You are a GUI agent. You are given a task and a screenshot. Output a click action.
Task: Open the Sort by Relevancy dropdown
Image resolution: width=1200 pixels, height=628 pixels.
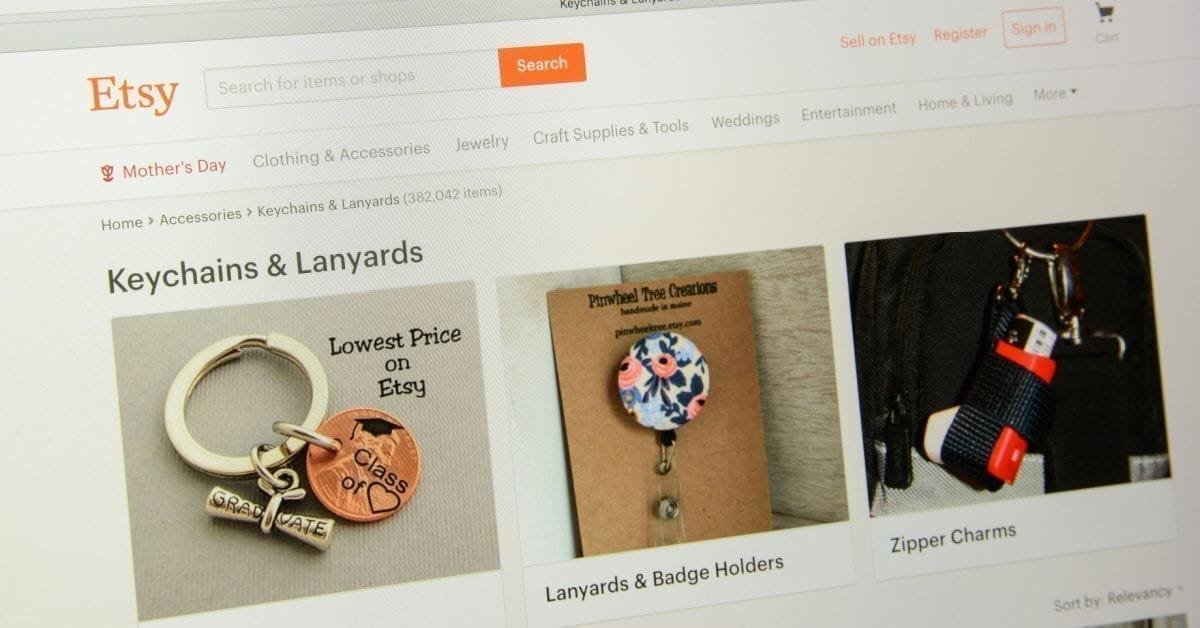(x=1118, y=598)
